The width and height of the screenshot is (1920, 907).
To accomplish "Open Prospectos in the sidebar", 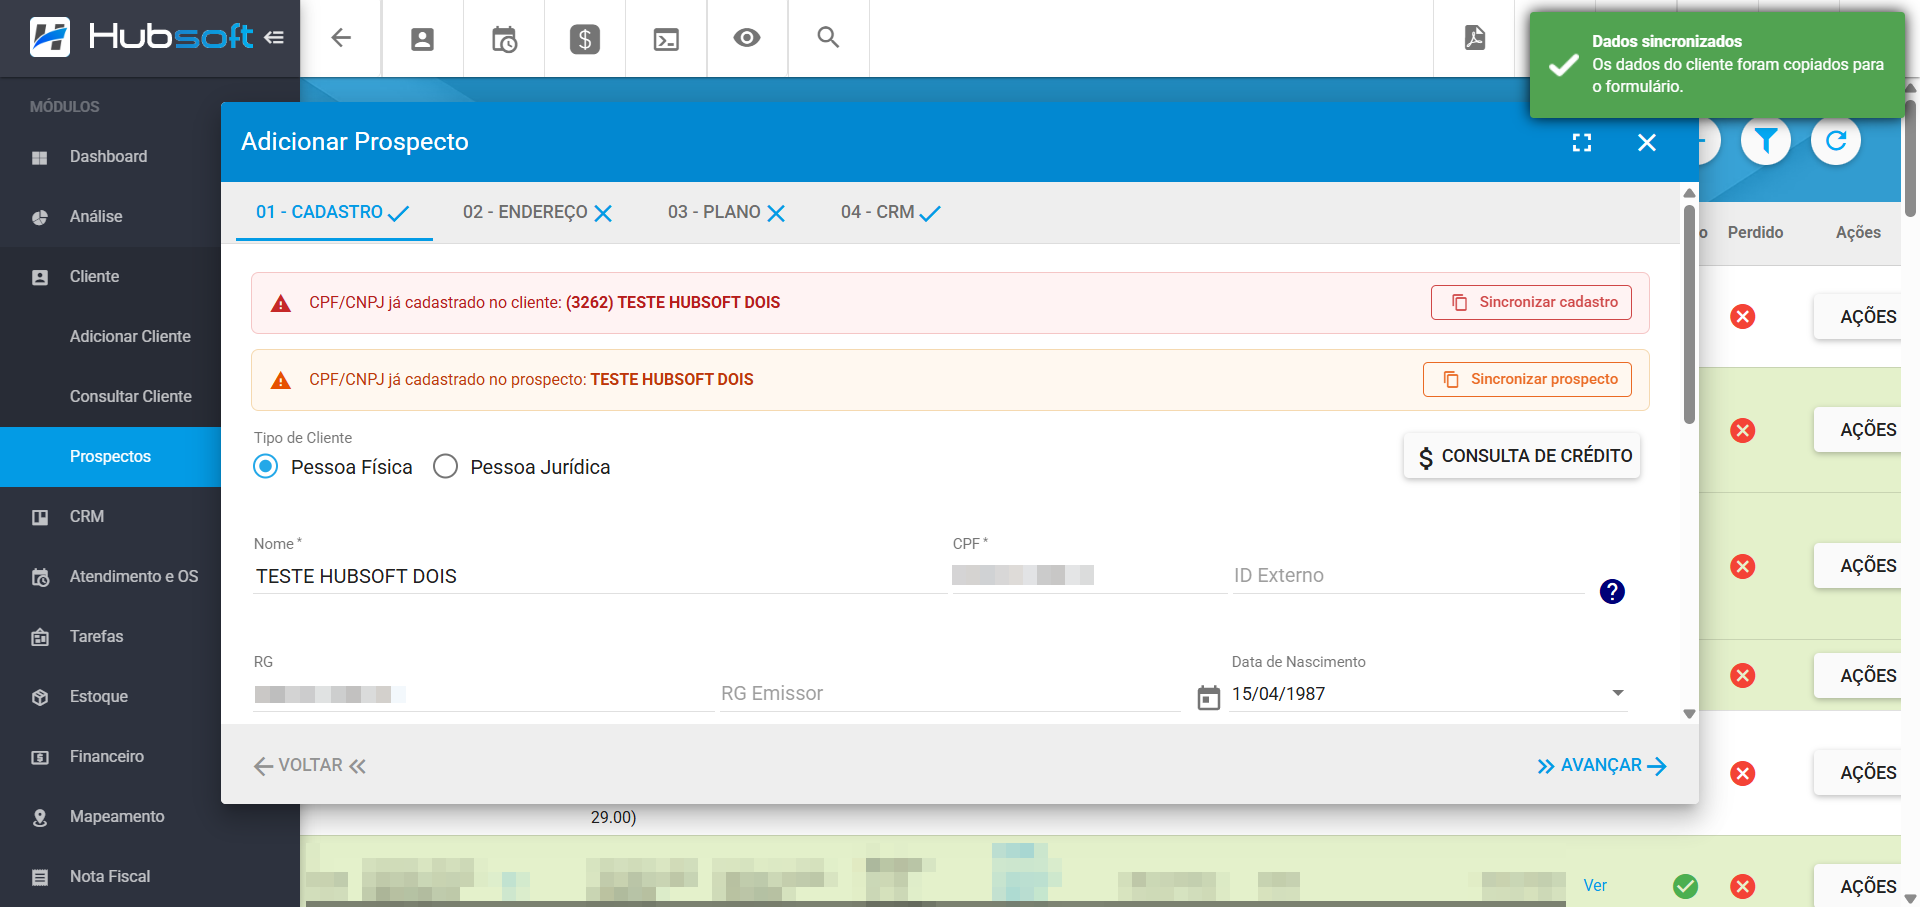I will (110, 457).
